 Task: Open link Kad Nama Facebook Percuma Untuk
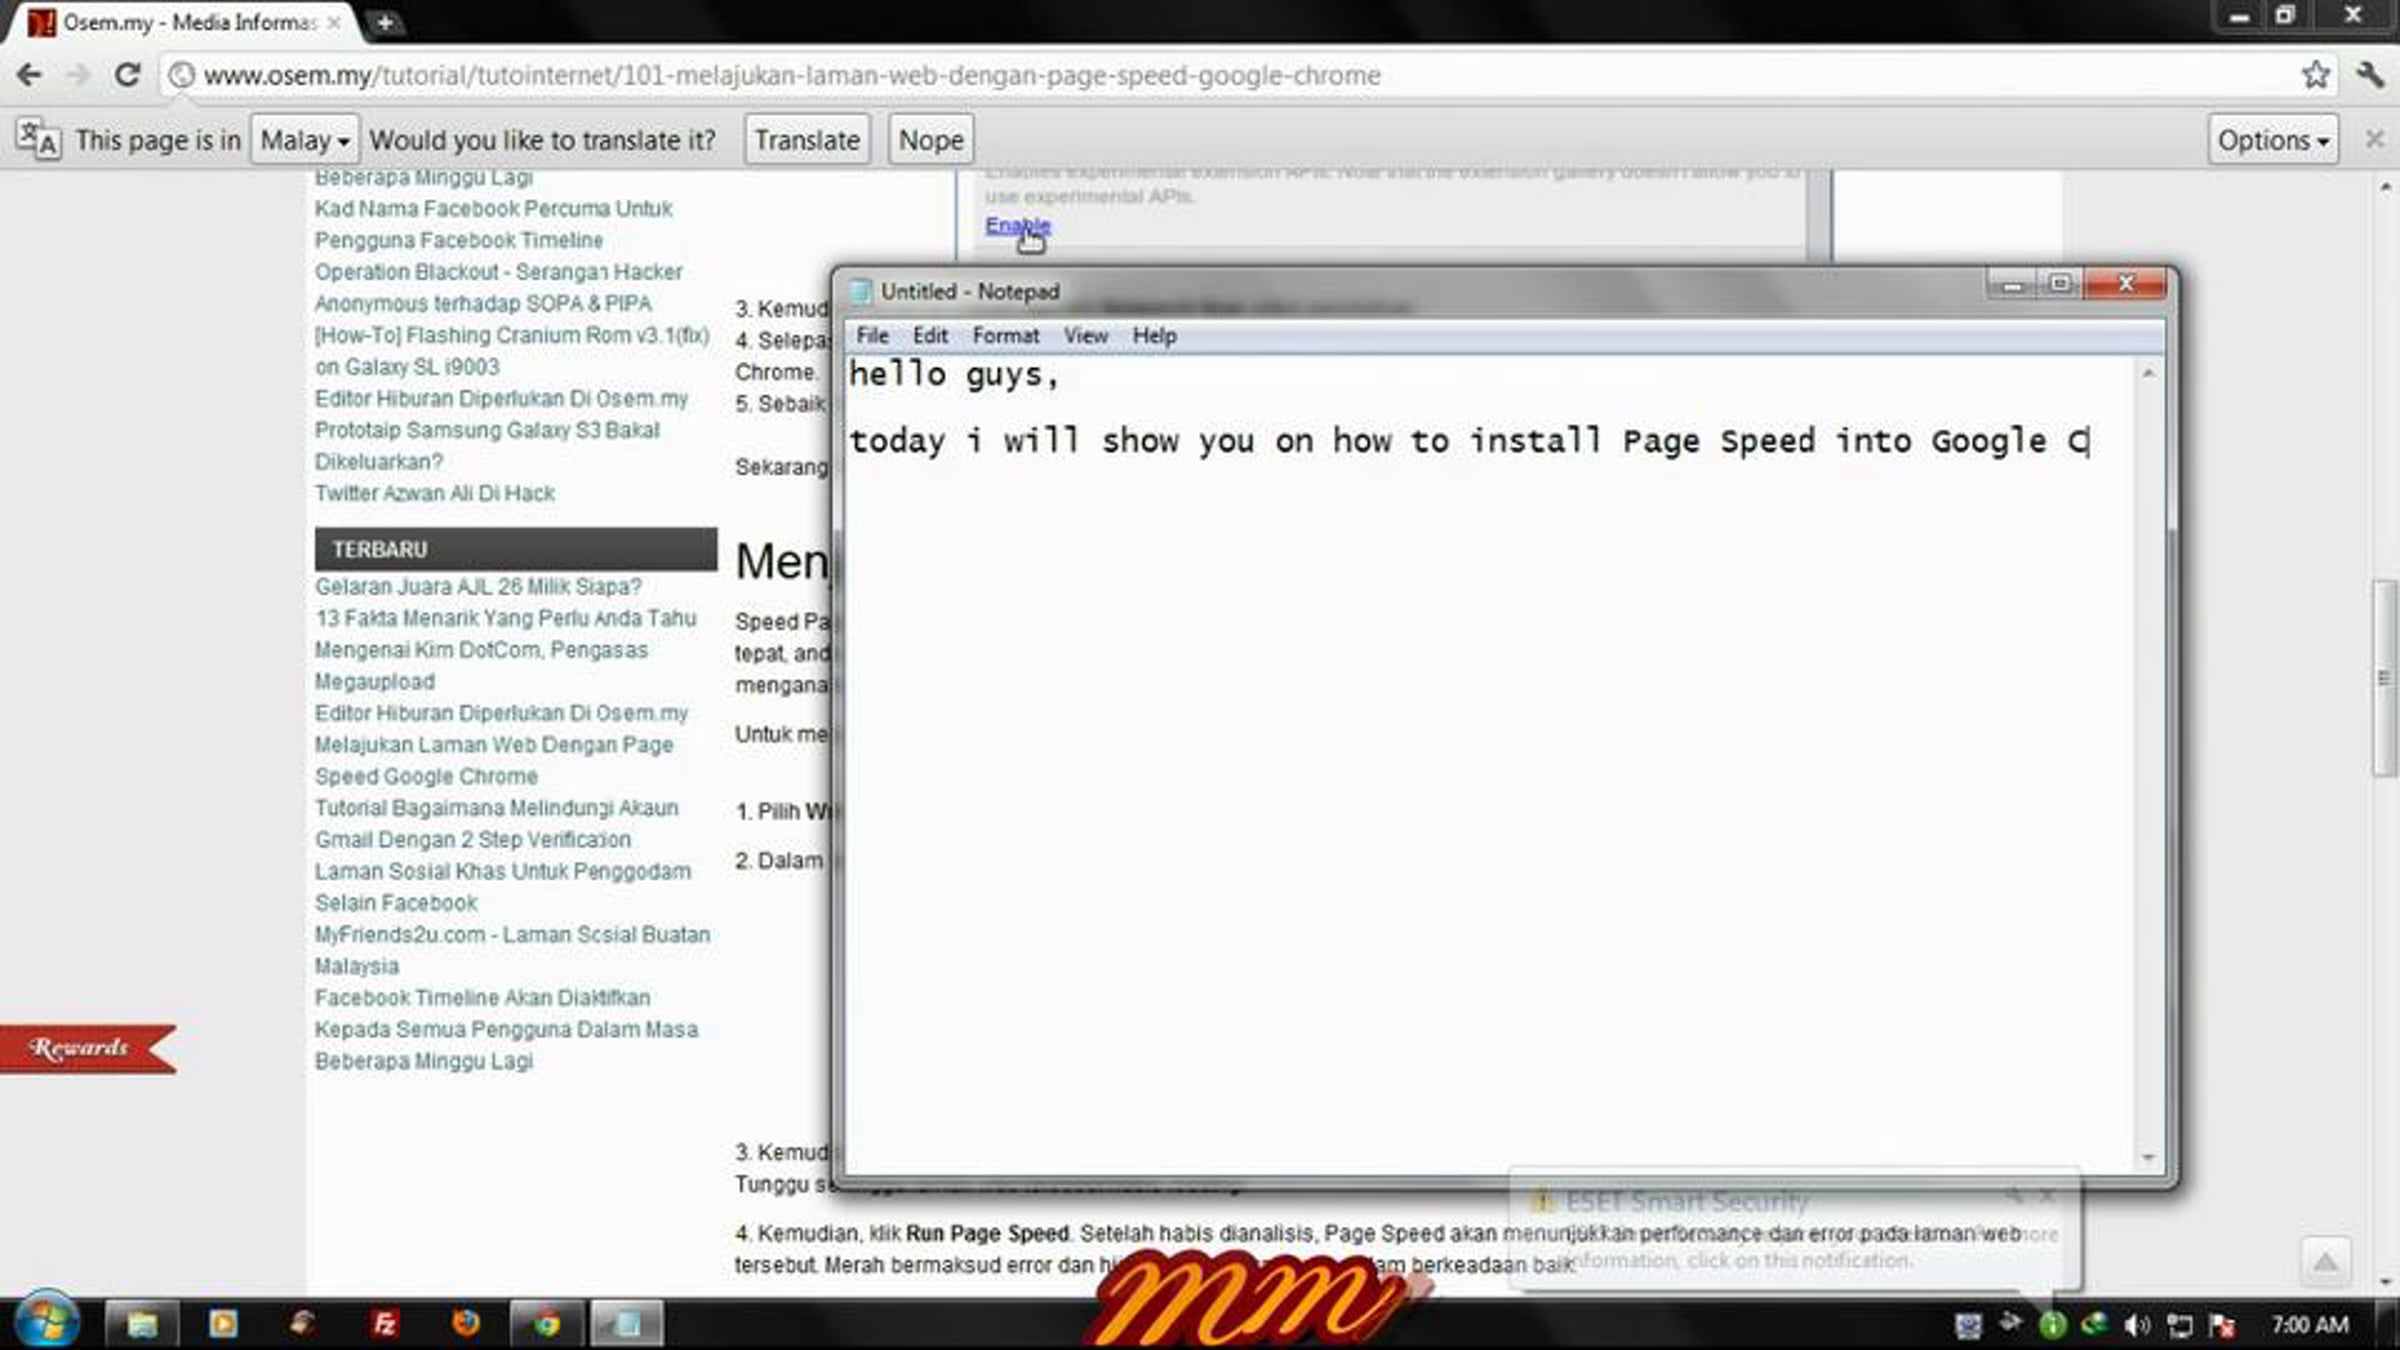click(493, 209)
